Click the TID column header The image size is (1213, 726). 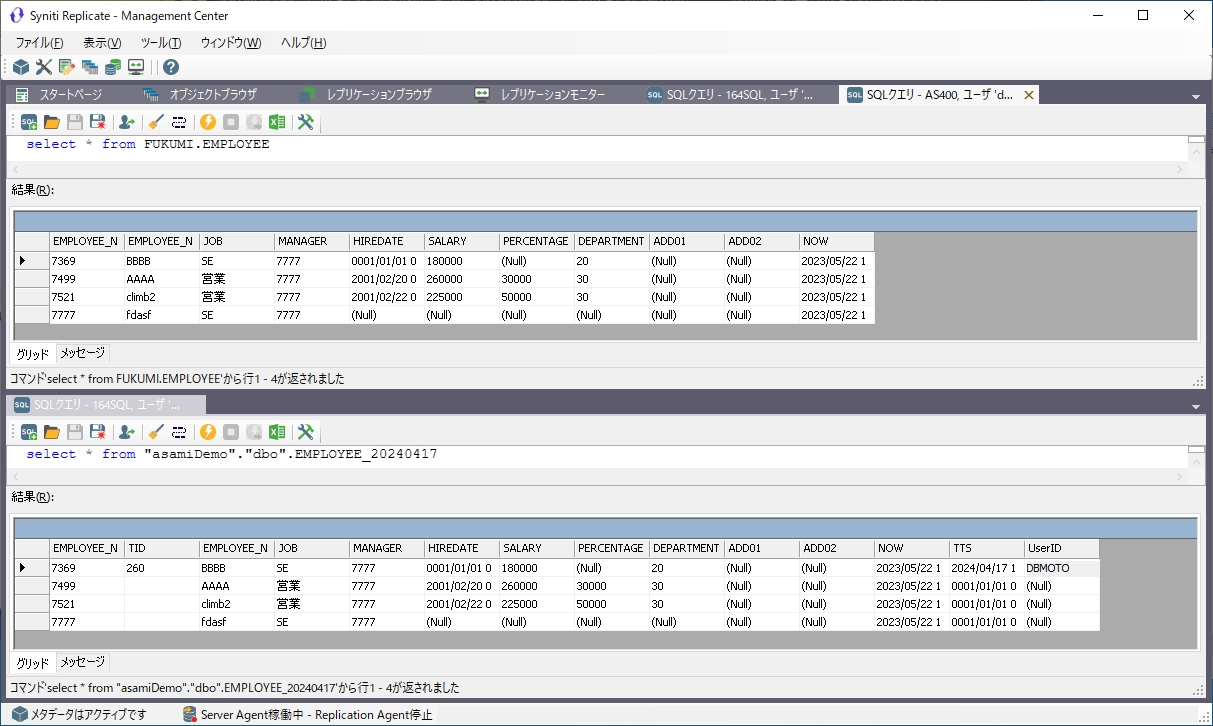point(162,548)
